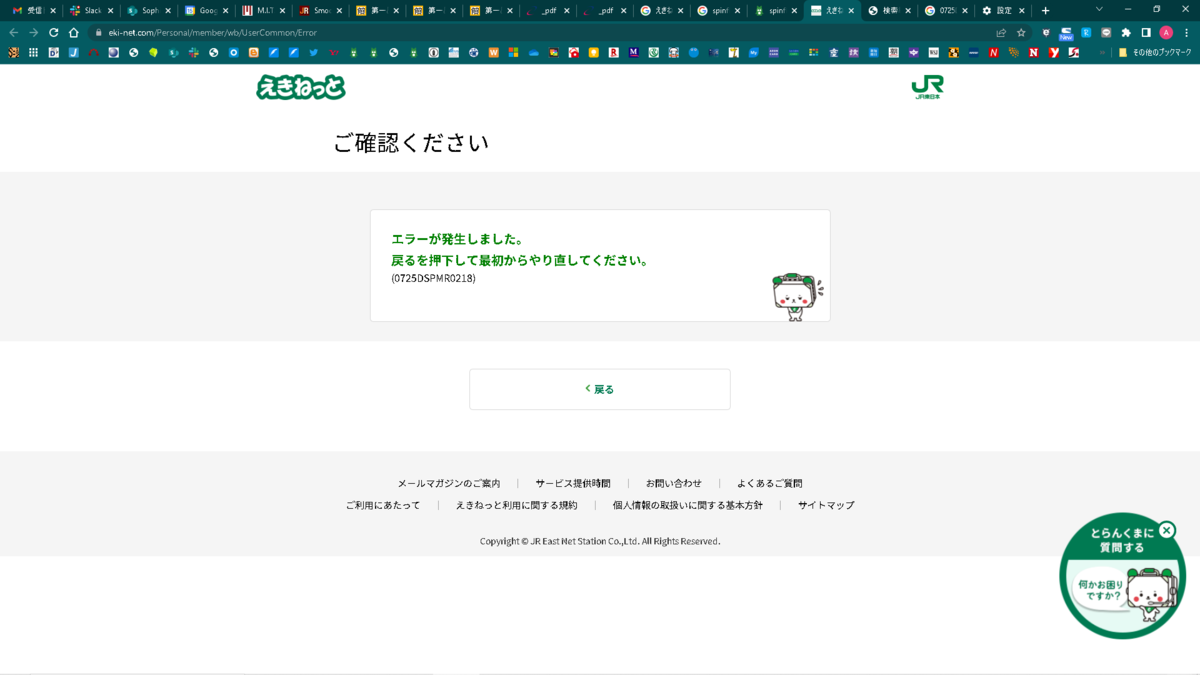Switch to the 設定 tab
The height and width of the screenshot is (675, 1200).
click(x=1001, y=11)
